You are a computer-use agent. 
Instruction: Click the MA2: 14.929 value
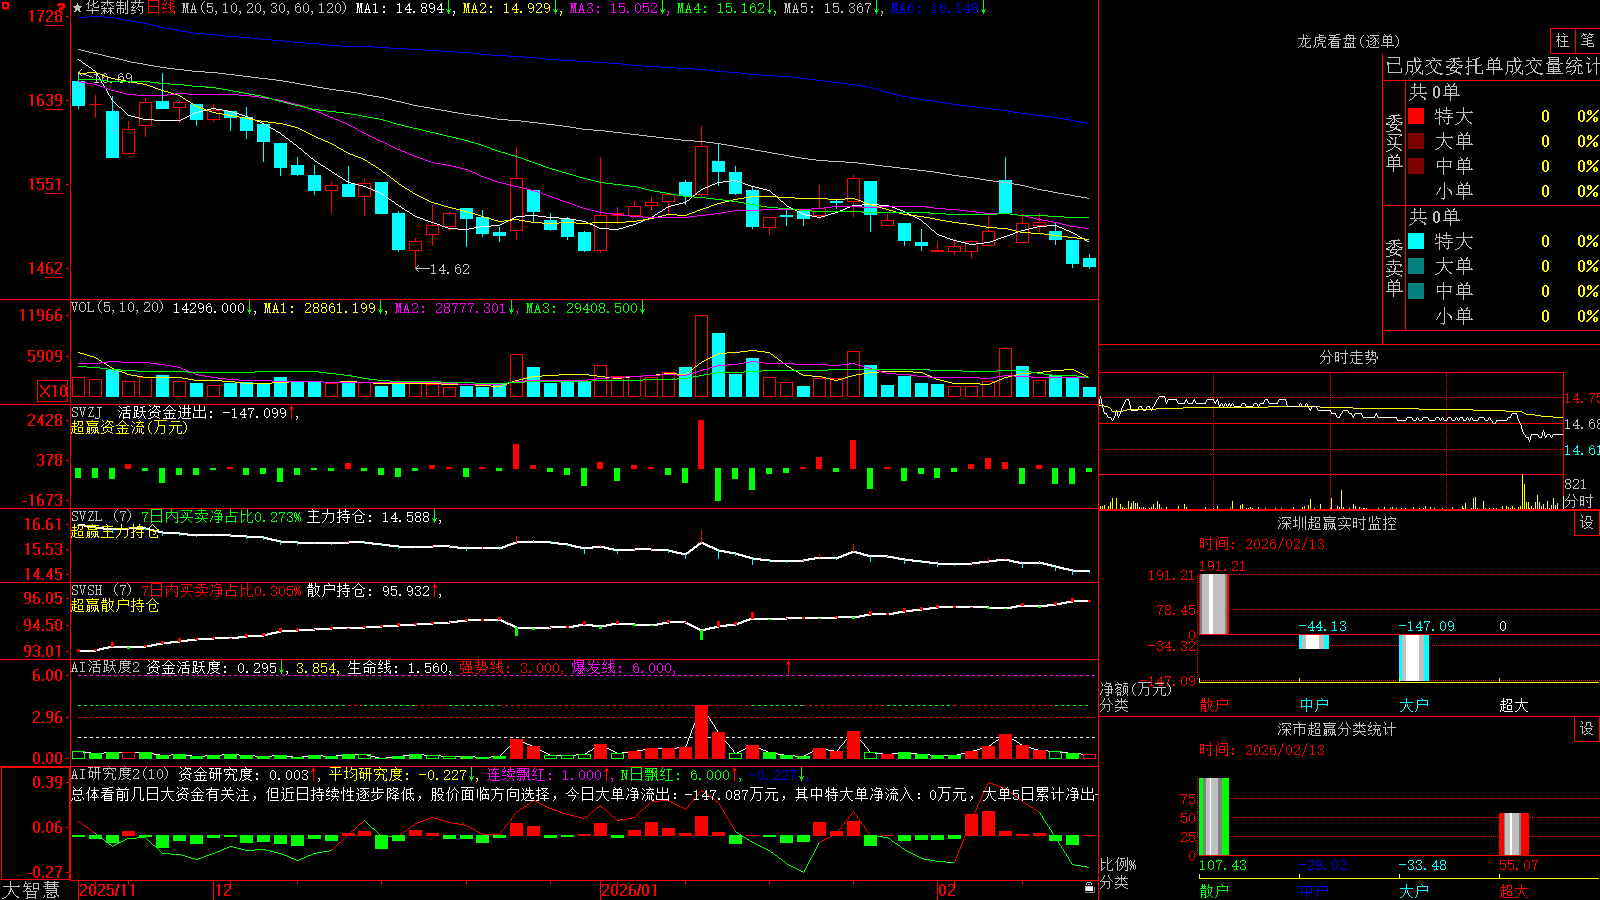tap(511, 8)
